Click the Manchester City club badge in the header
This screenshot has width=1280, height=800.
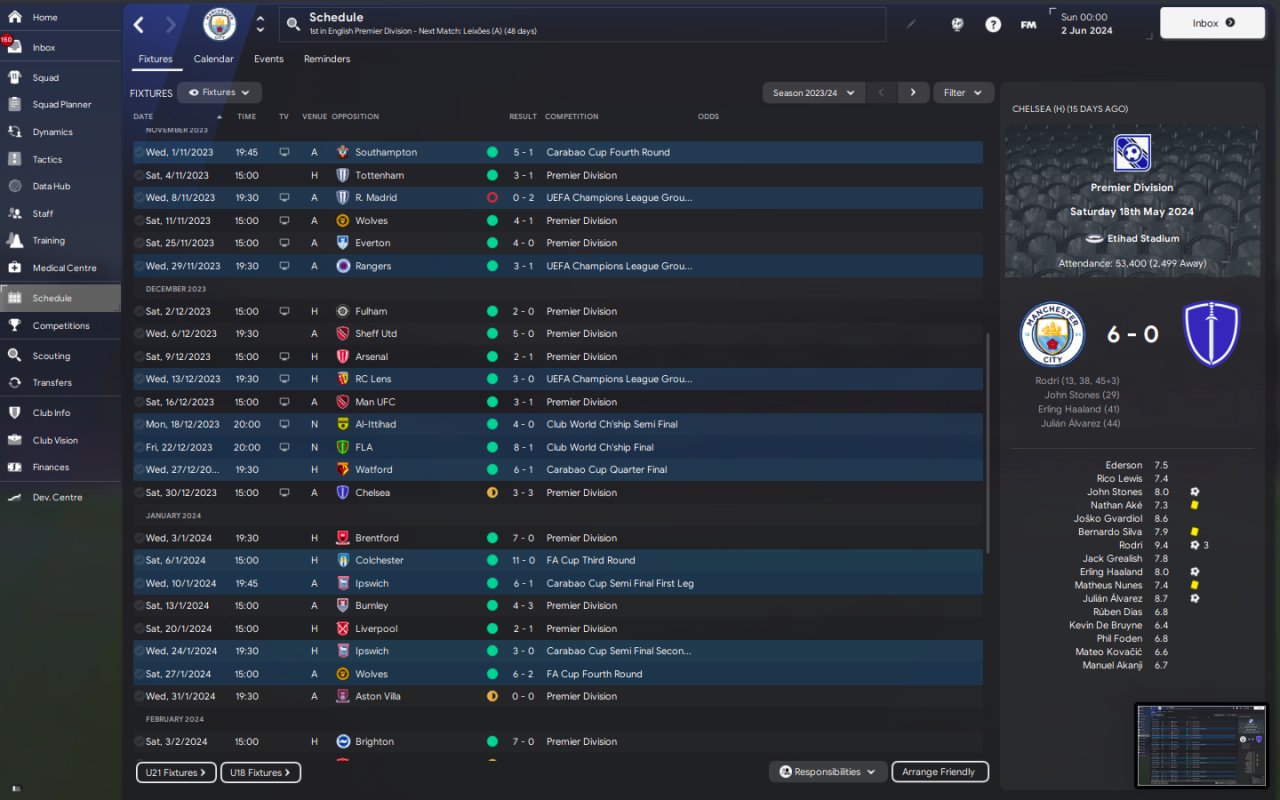[x=220, y=24]
